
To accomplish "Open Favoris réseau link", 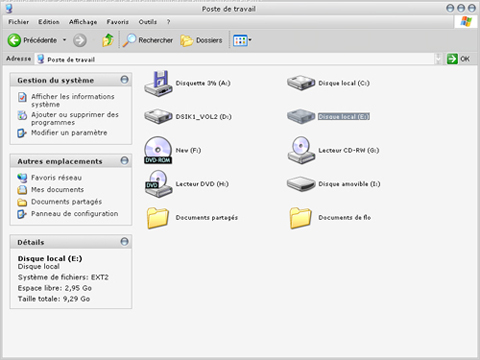I will click(x=56, y=178).
